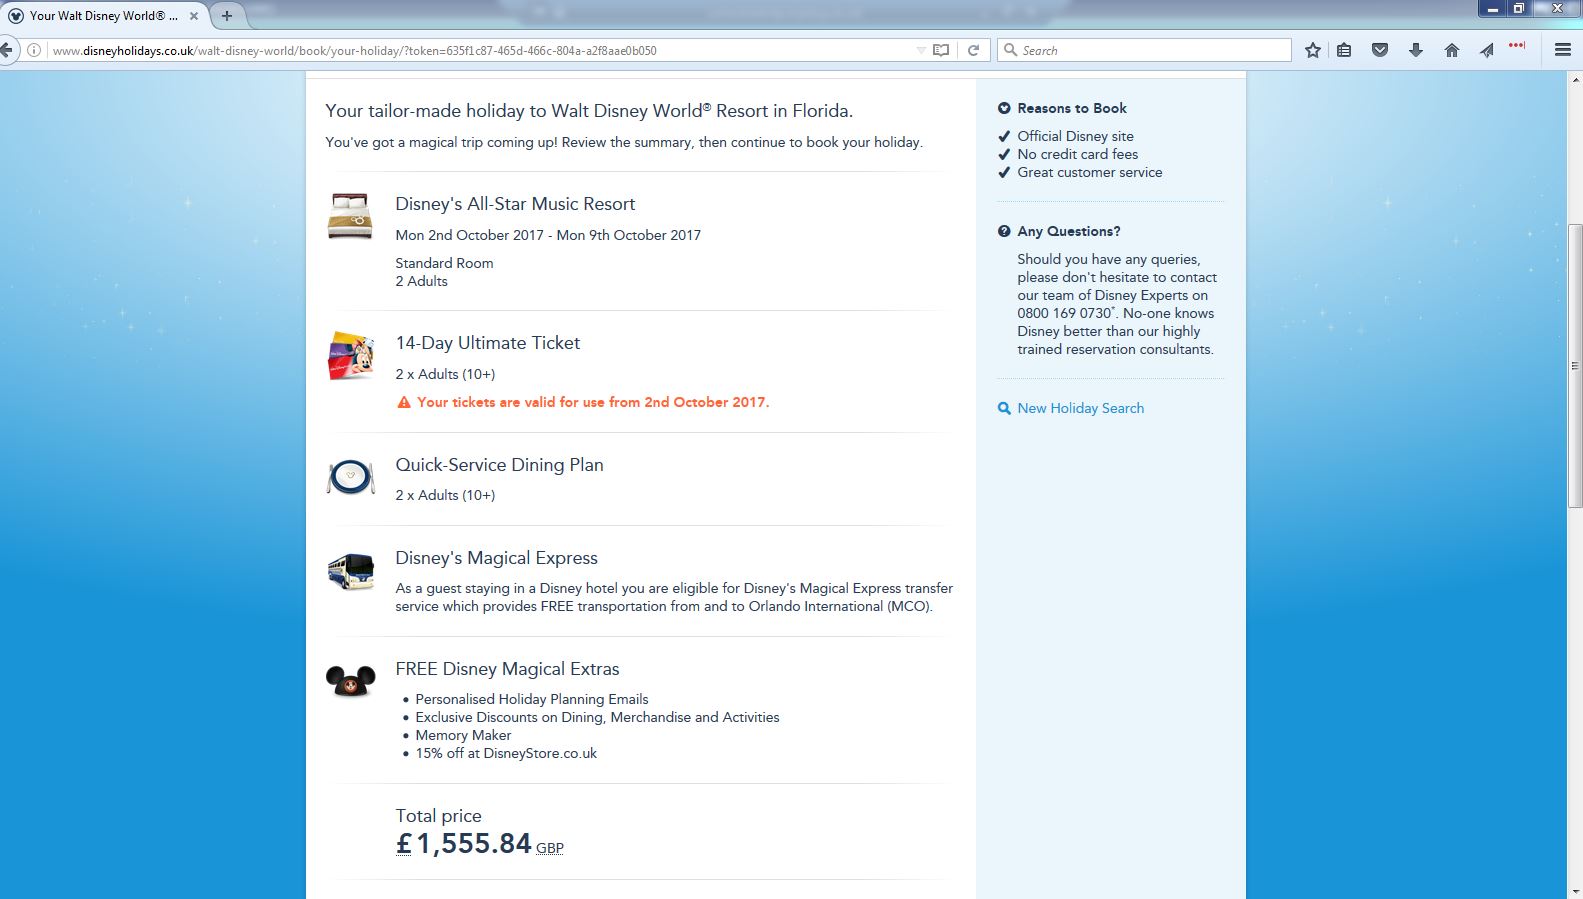Click the dining plate icon
1583x899 pixels.
tap(351, 477)
